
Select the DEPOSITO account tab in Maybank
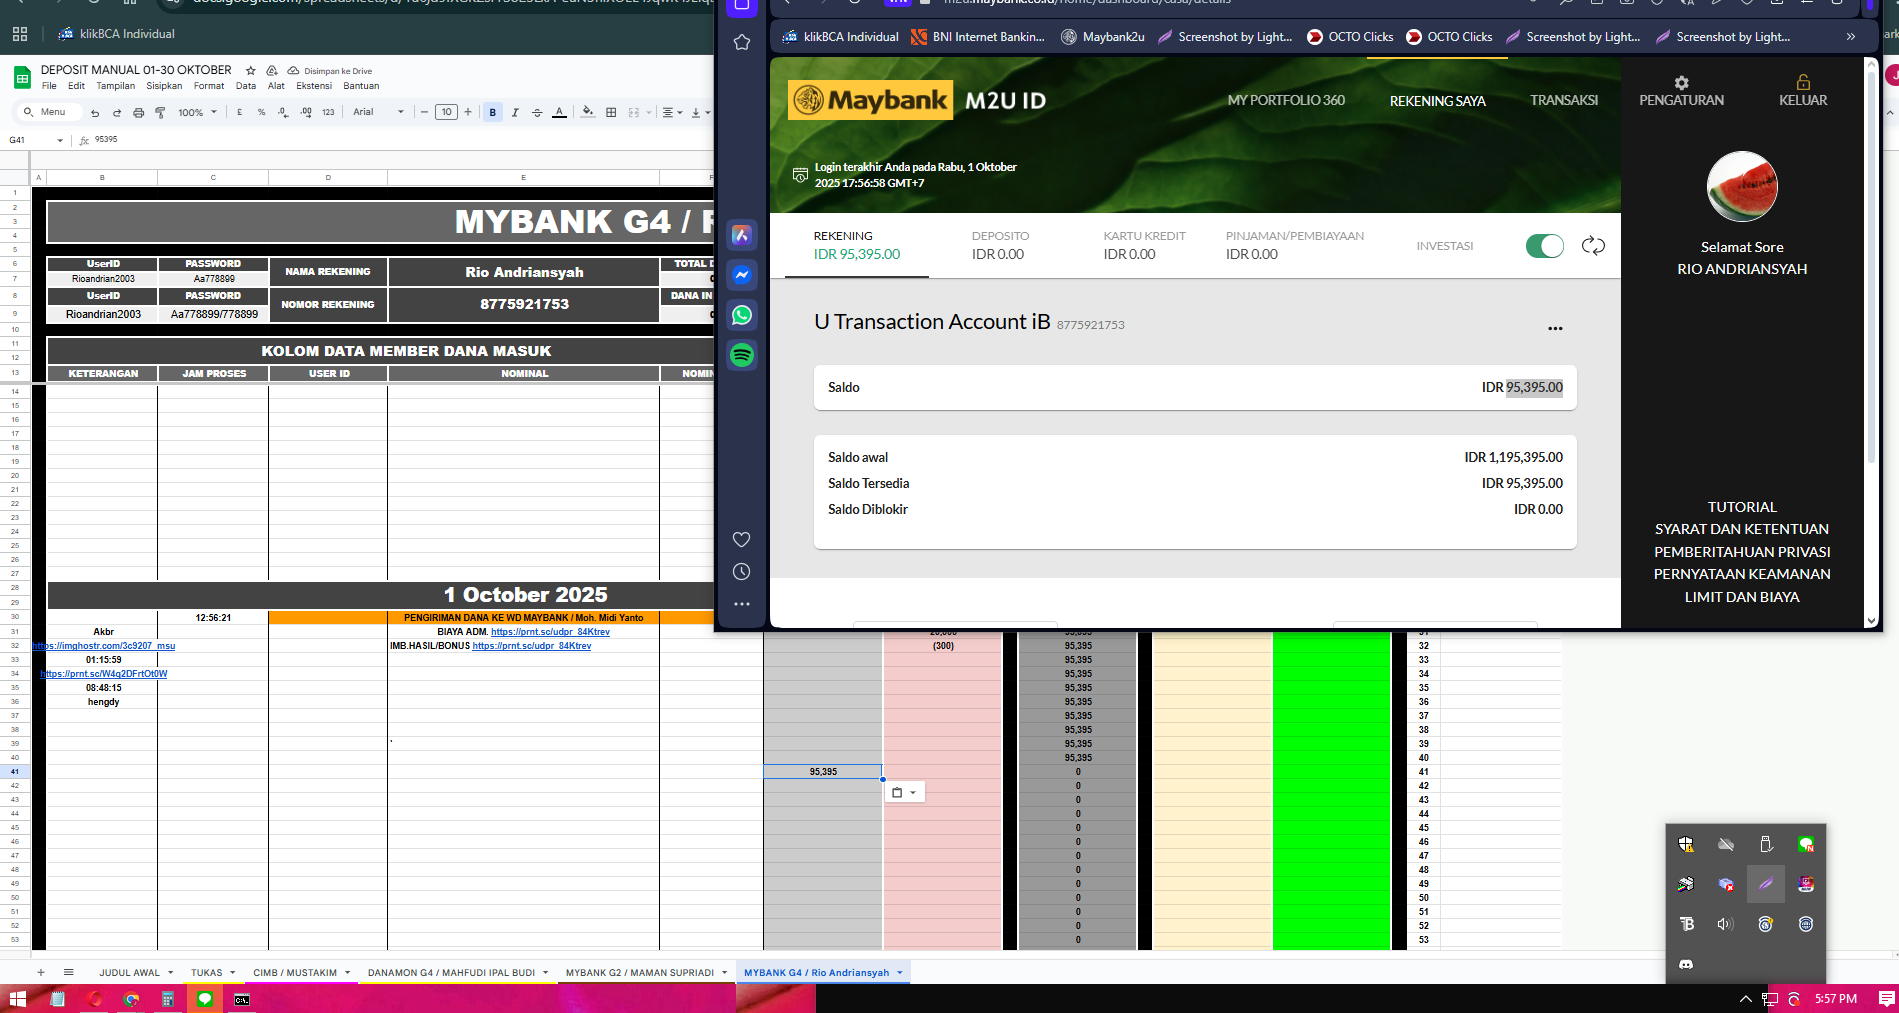point(1000,245)
